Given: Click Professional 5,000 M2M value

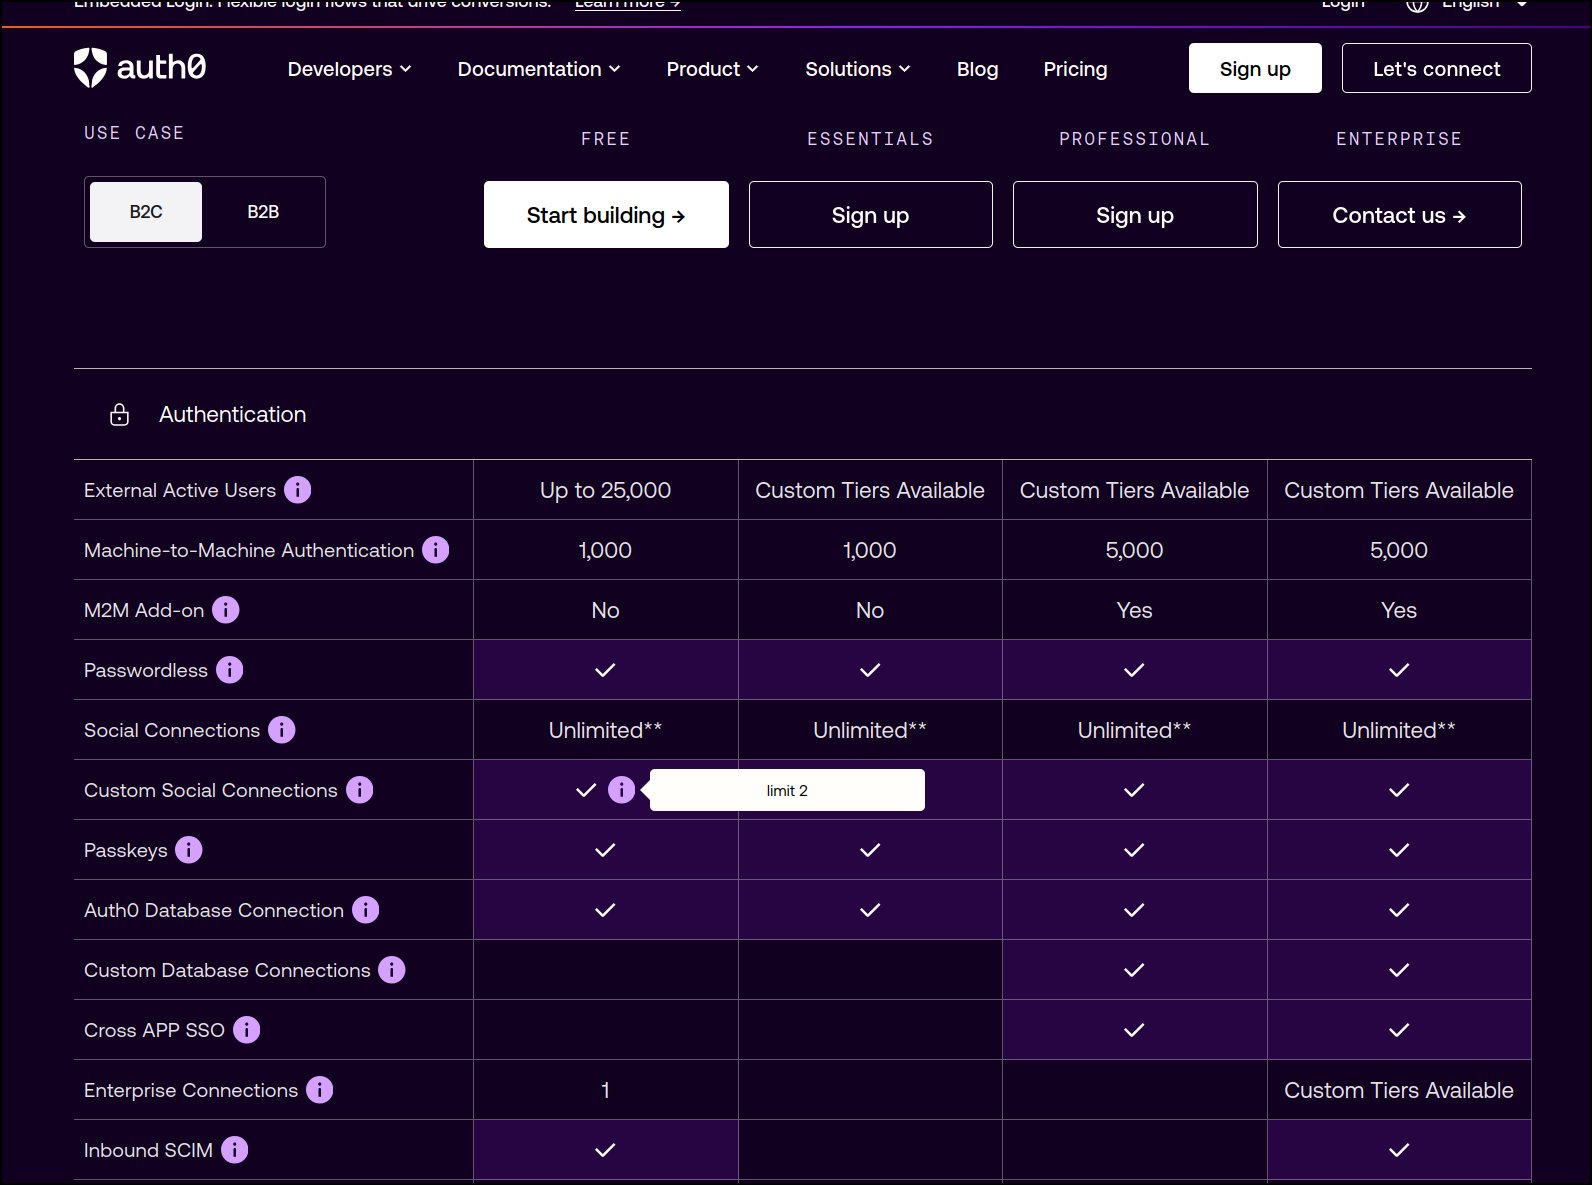Looking at the screenshot, I should point(1135,550).
